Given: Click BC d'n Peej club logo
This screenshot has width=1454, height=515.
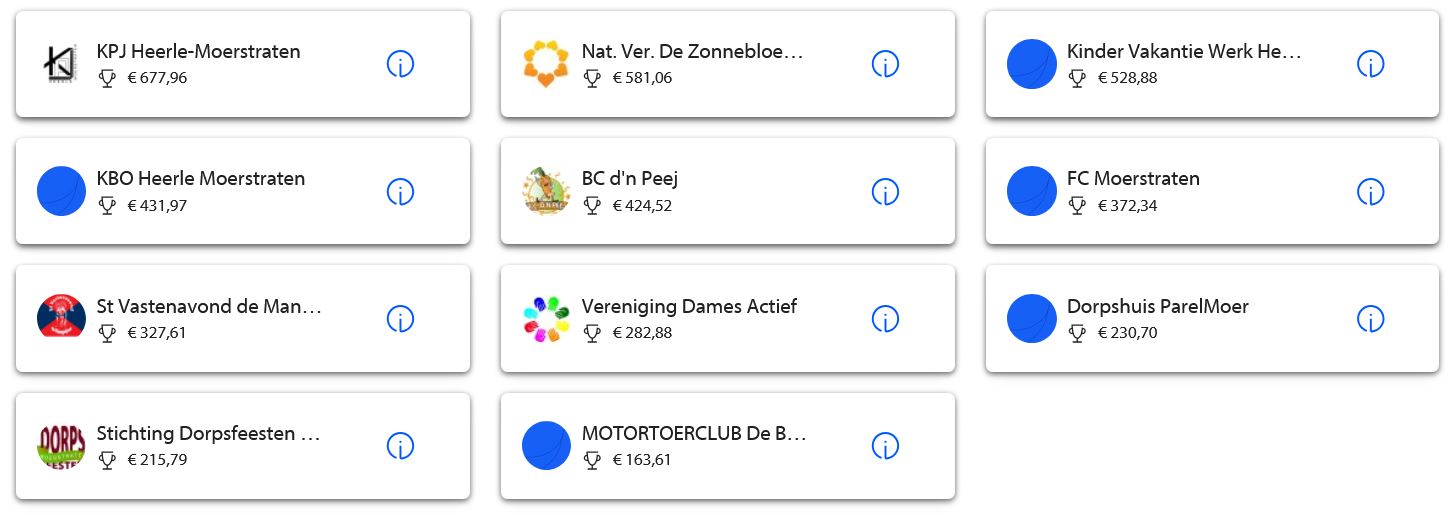Looking at the screenshot, I should coord(546,191).
